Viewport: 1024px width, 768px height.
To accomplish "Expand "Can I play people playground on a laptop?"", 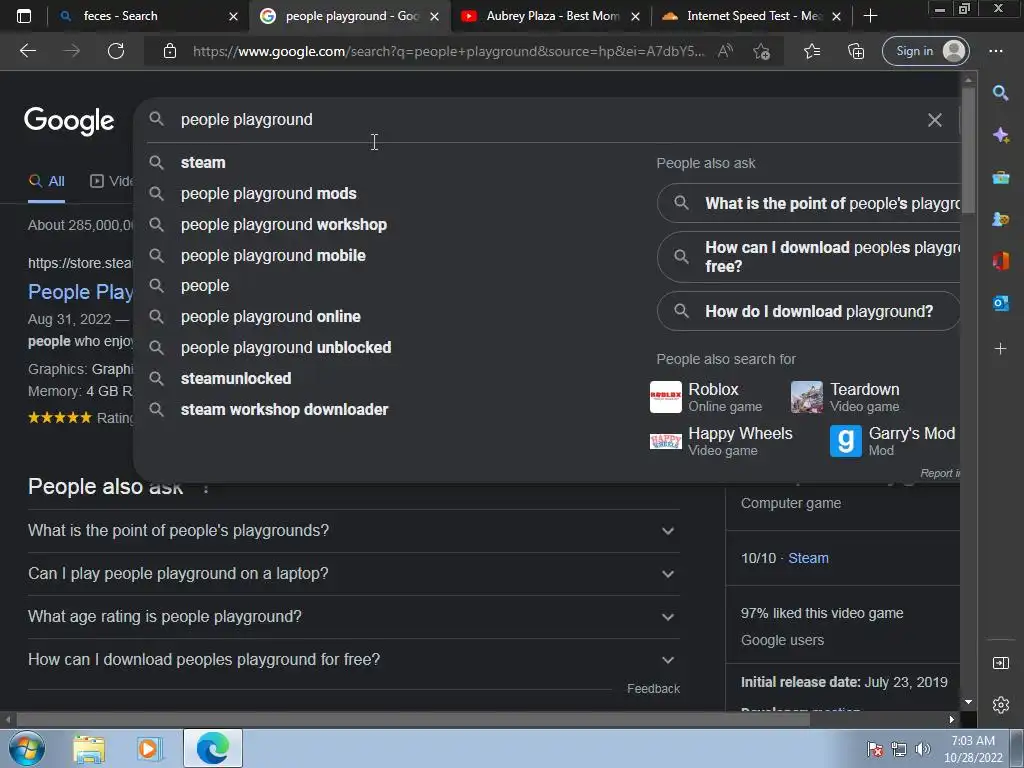I will click(x=354, y=573).
